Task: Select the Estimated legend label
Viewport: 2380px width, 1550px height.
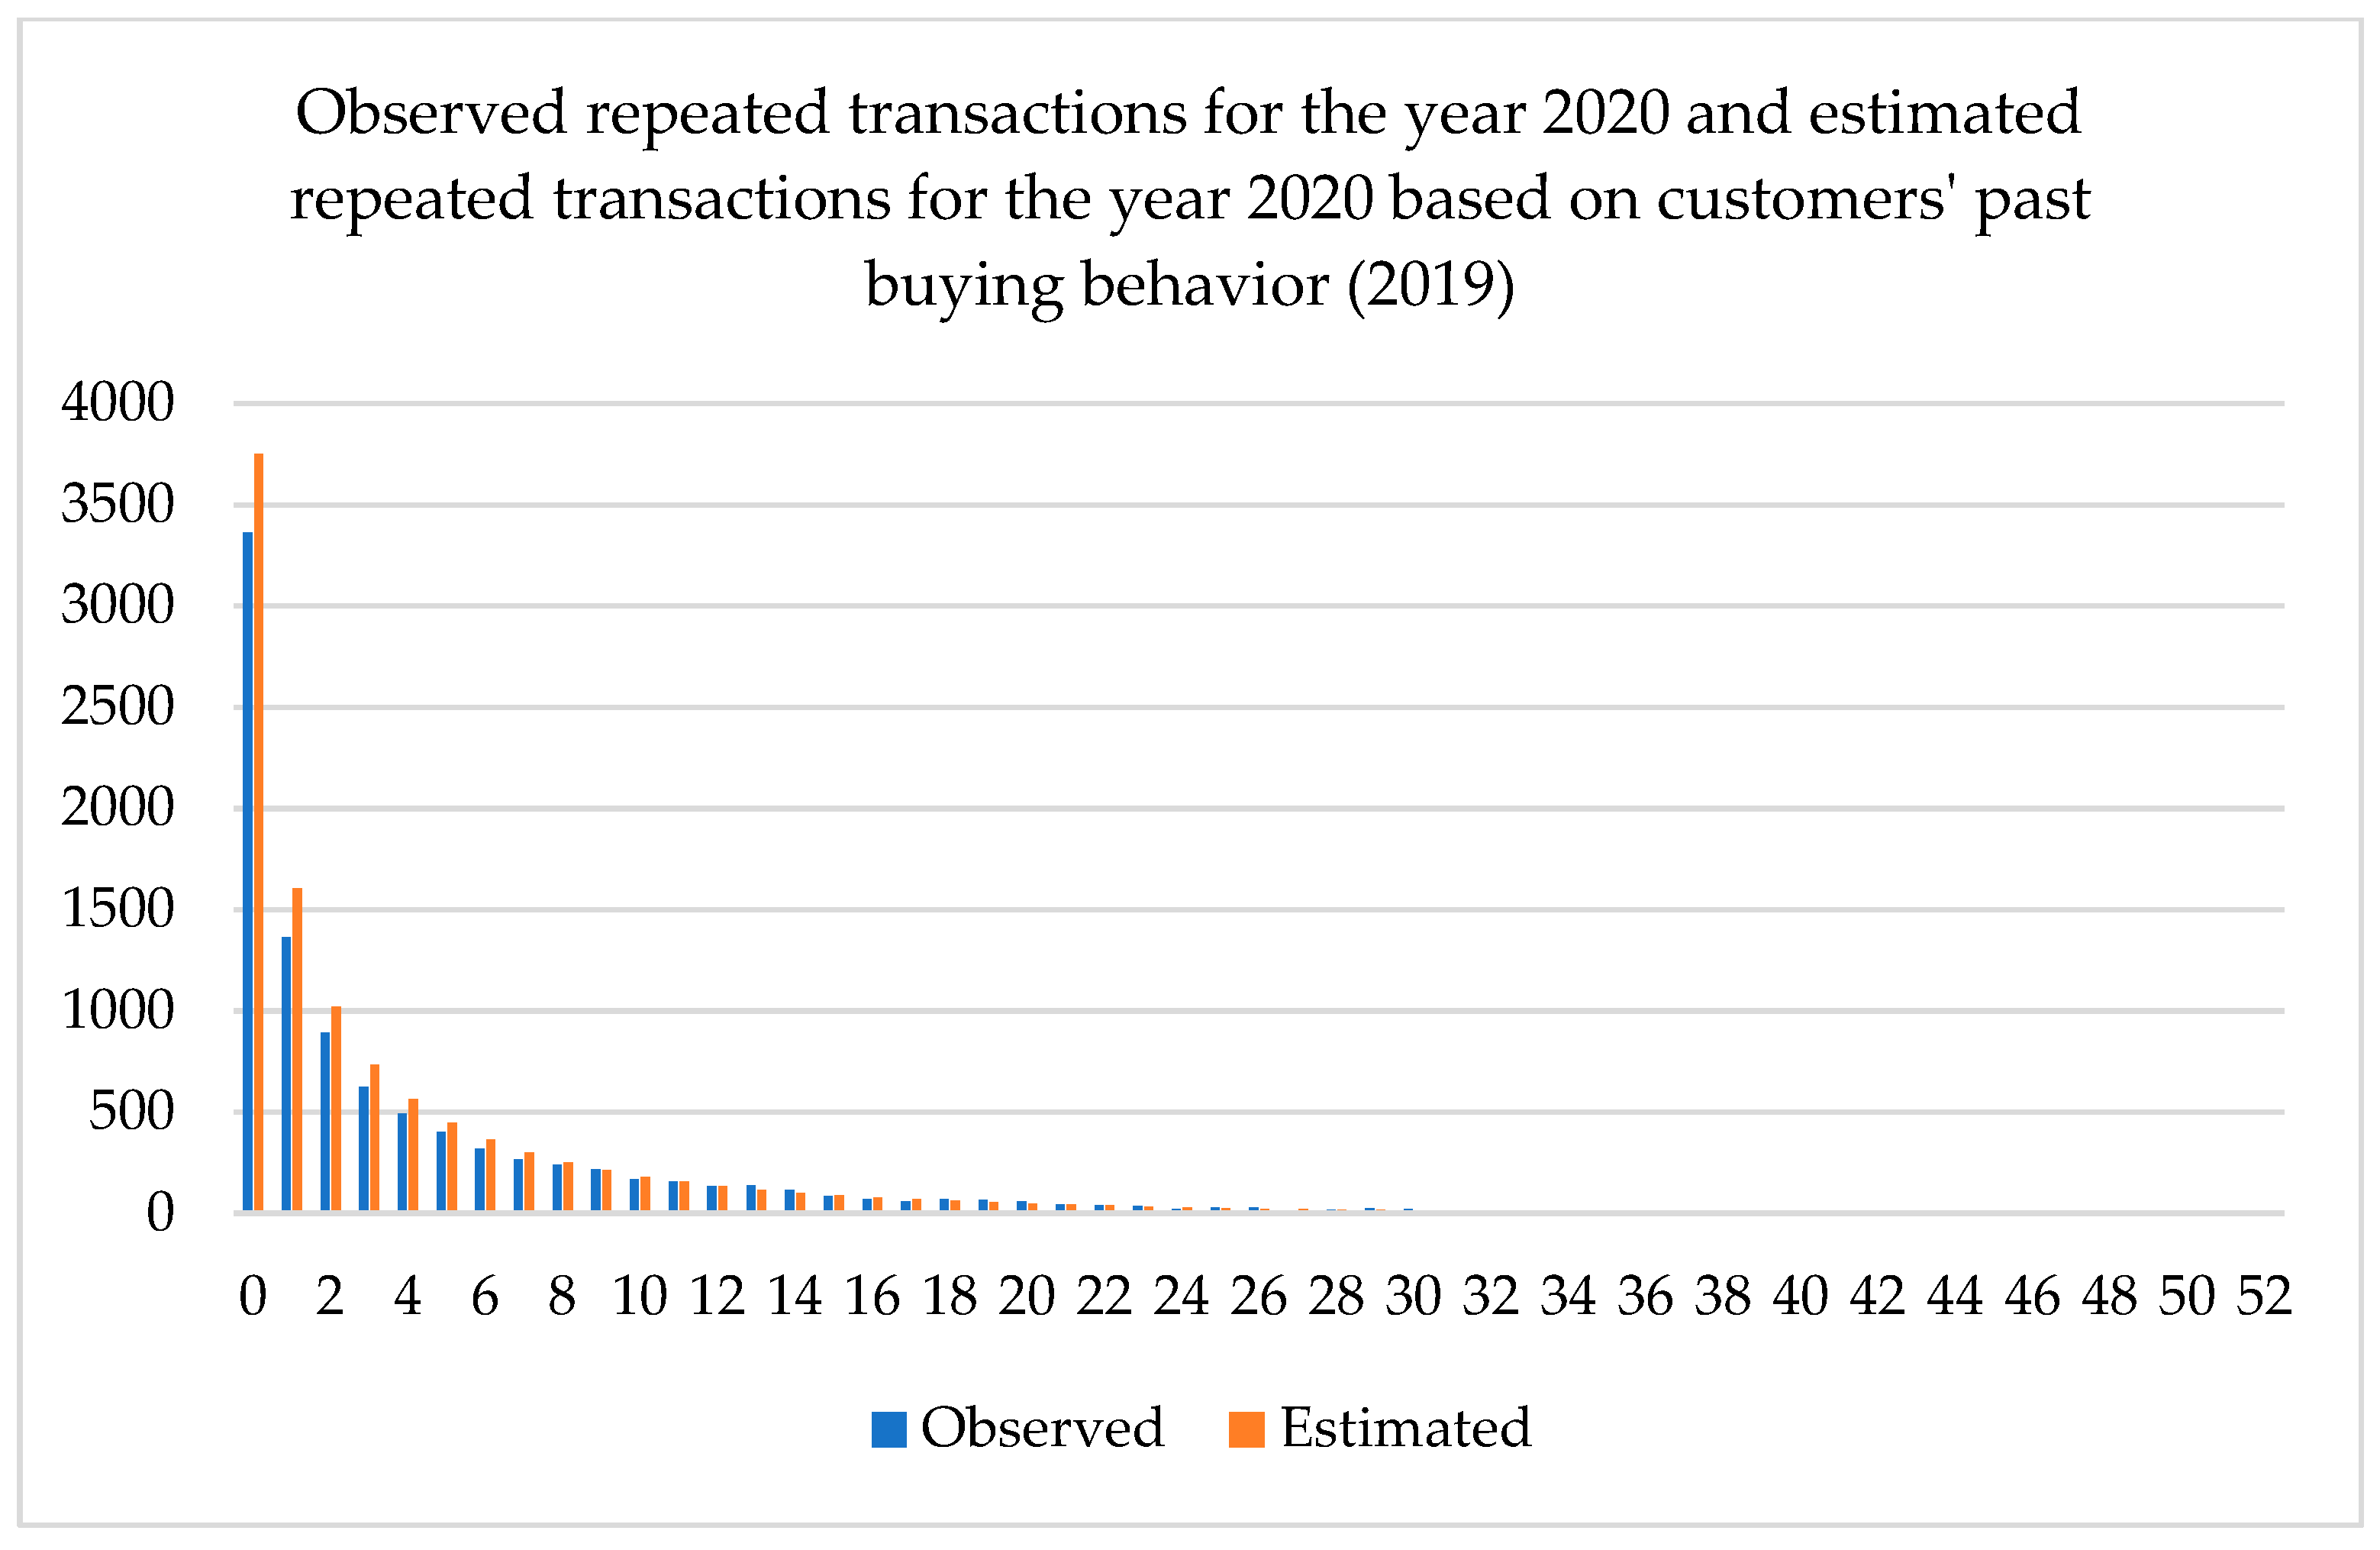Action: (1405, 1428)
